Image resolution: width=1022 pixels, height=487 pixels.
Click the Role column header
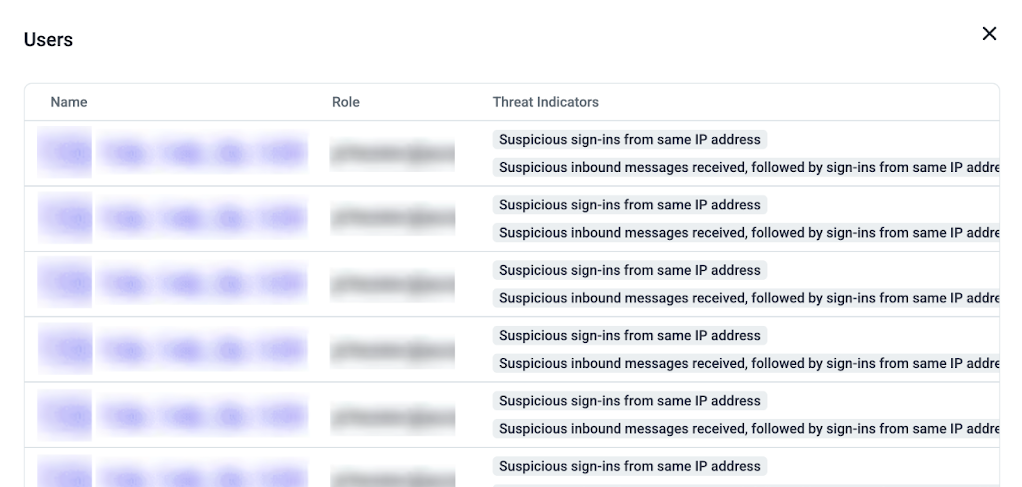345,102
